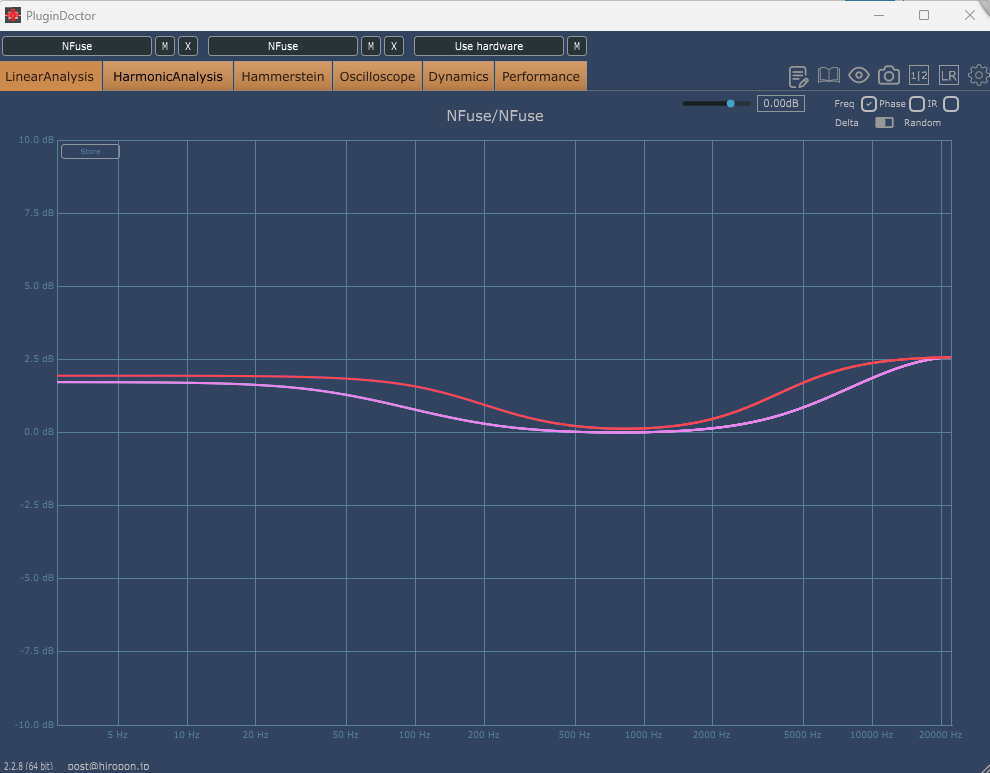Click the NFuse/NFuse graph title
This screenshot has height=773, width=990.
coord(495,116)
